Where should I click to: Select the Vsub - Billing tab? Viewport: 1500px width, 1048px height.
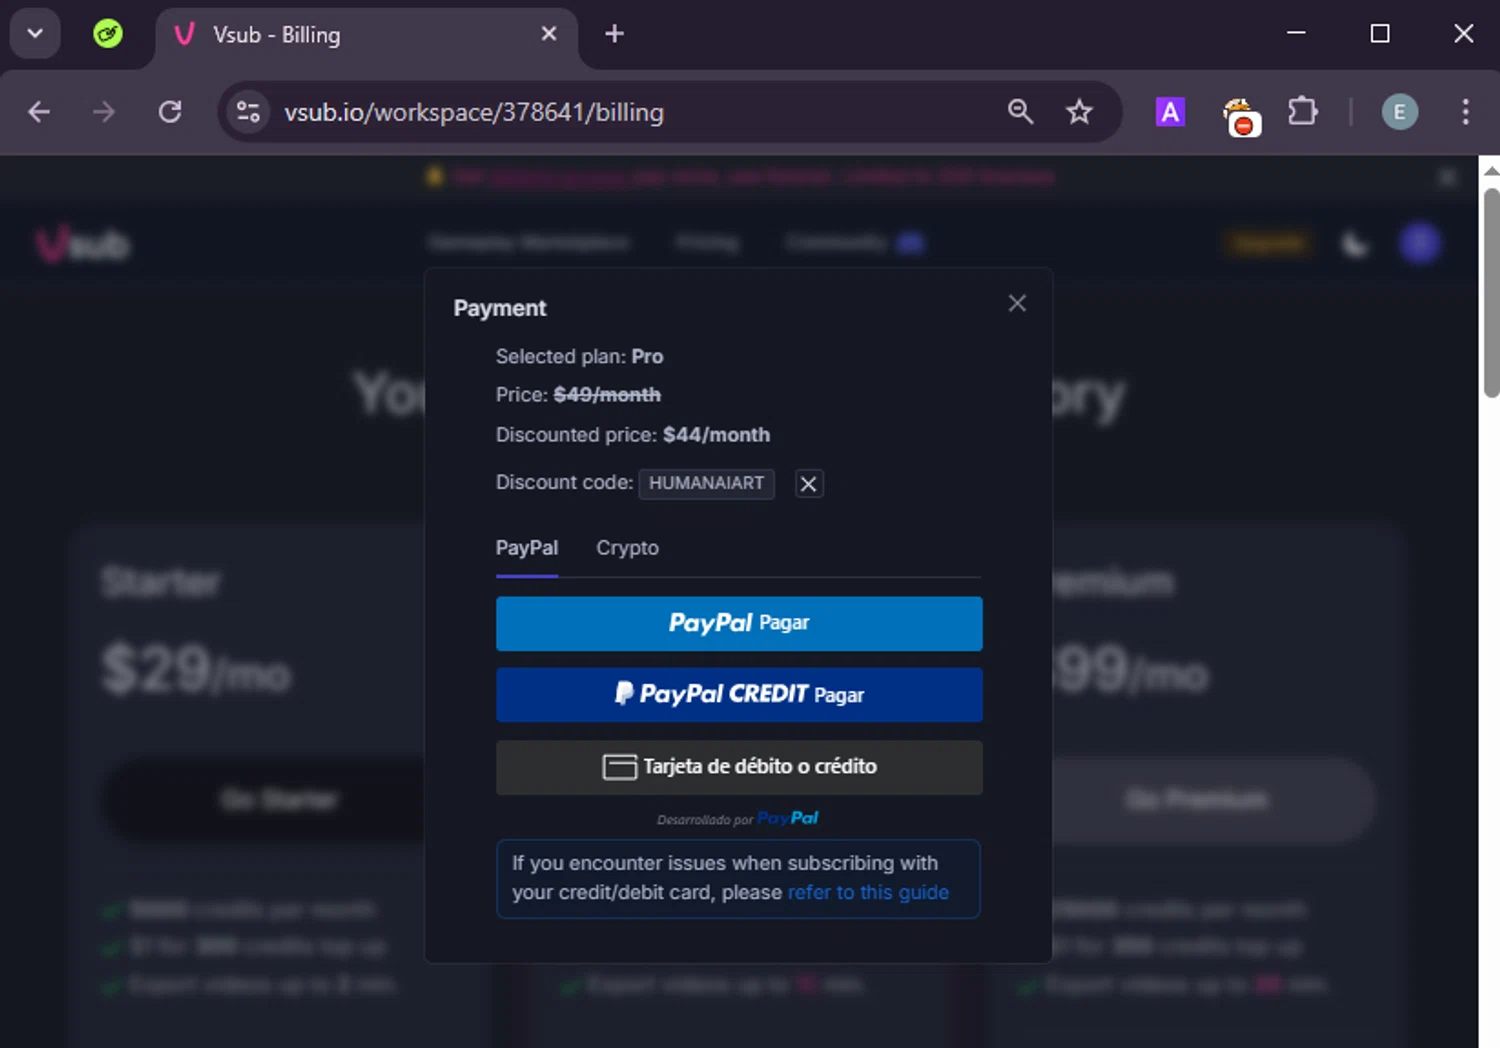click(x=366, y=35)
